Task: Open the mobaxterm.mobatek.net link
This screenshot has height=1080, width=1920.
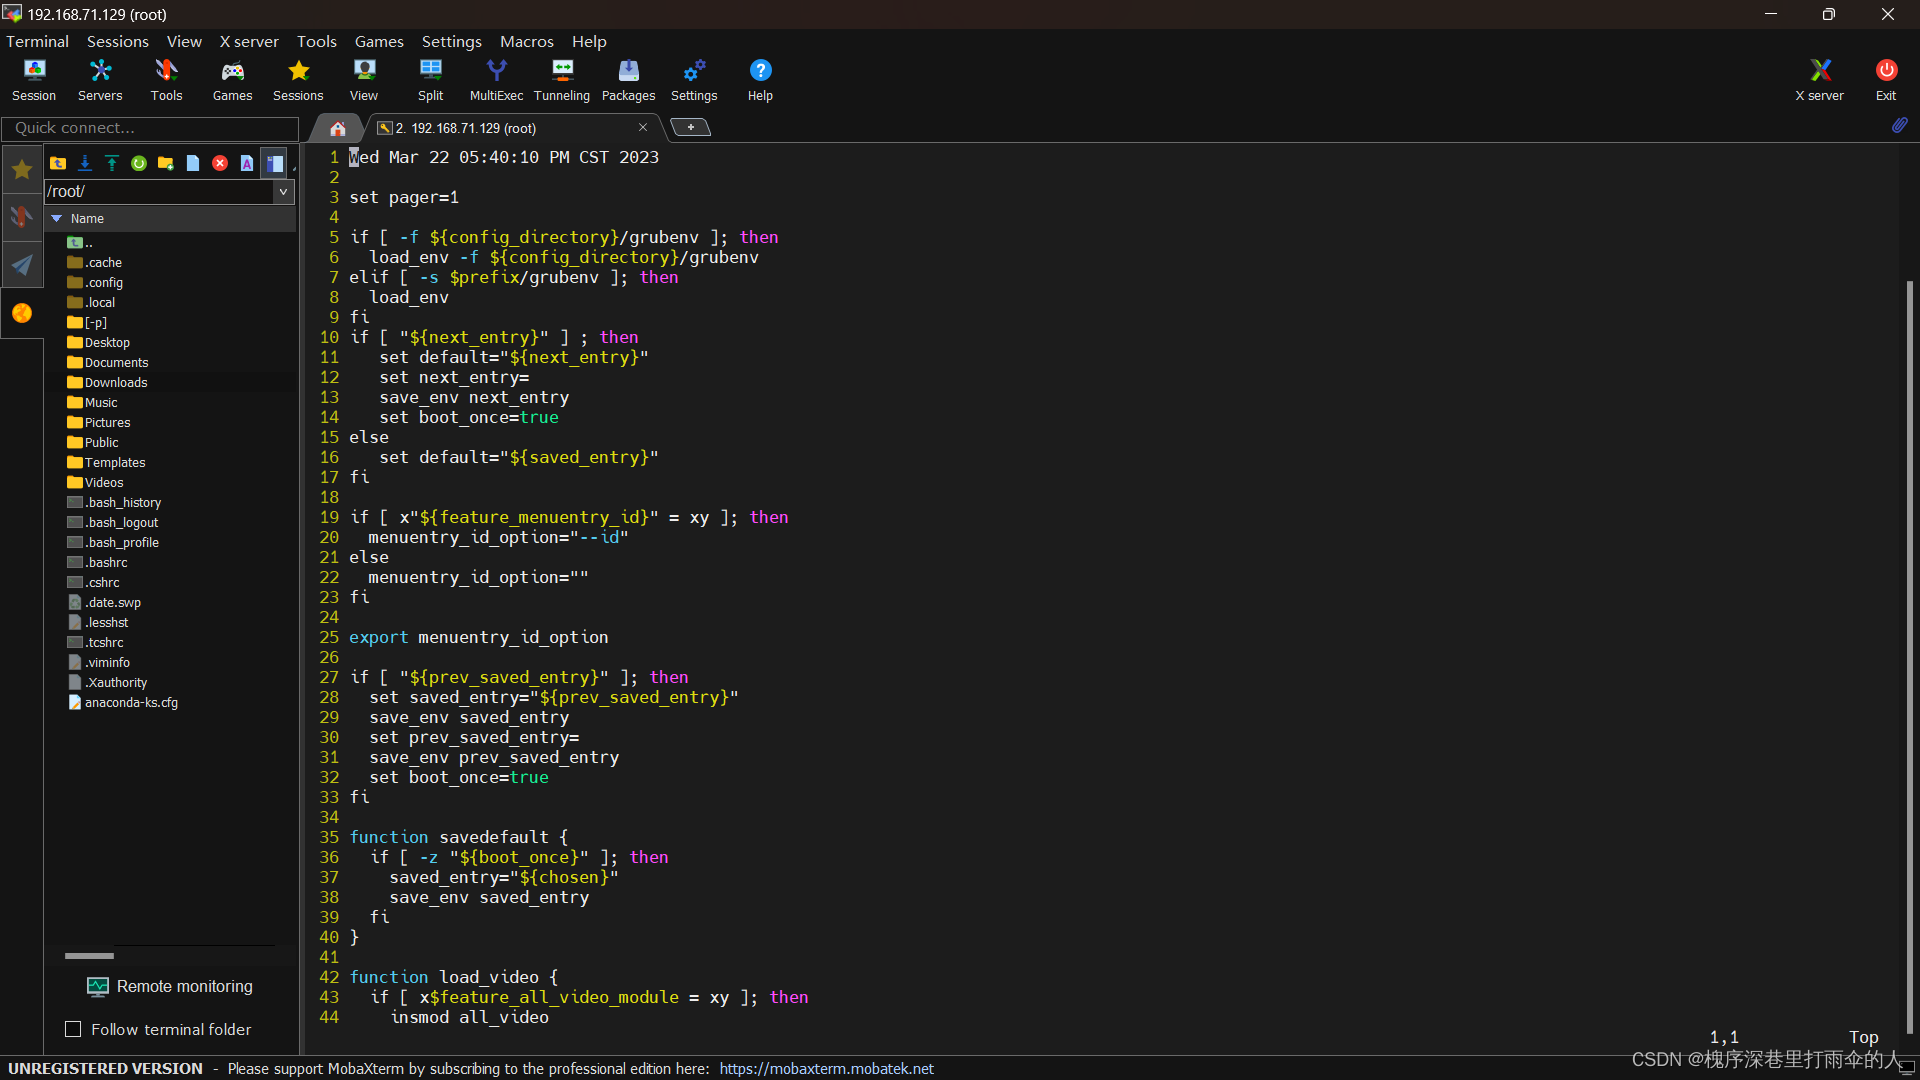Action: coord(826,1068)
